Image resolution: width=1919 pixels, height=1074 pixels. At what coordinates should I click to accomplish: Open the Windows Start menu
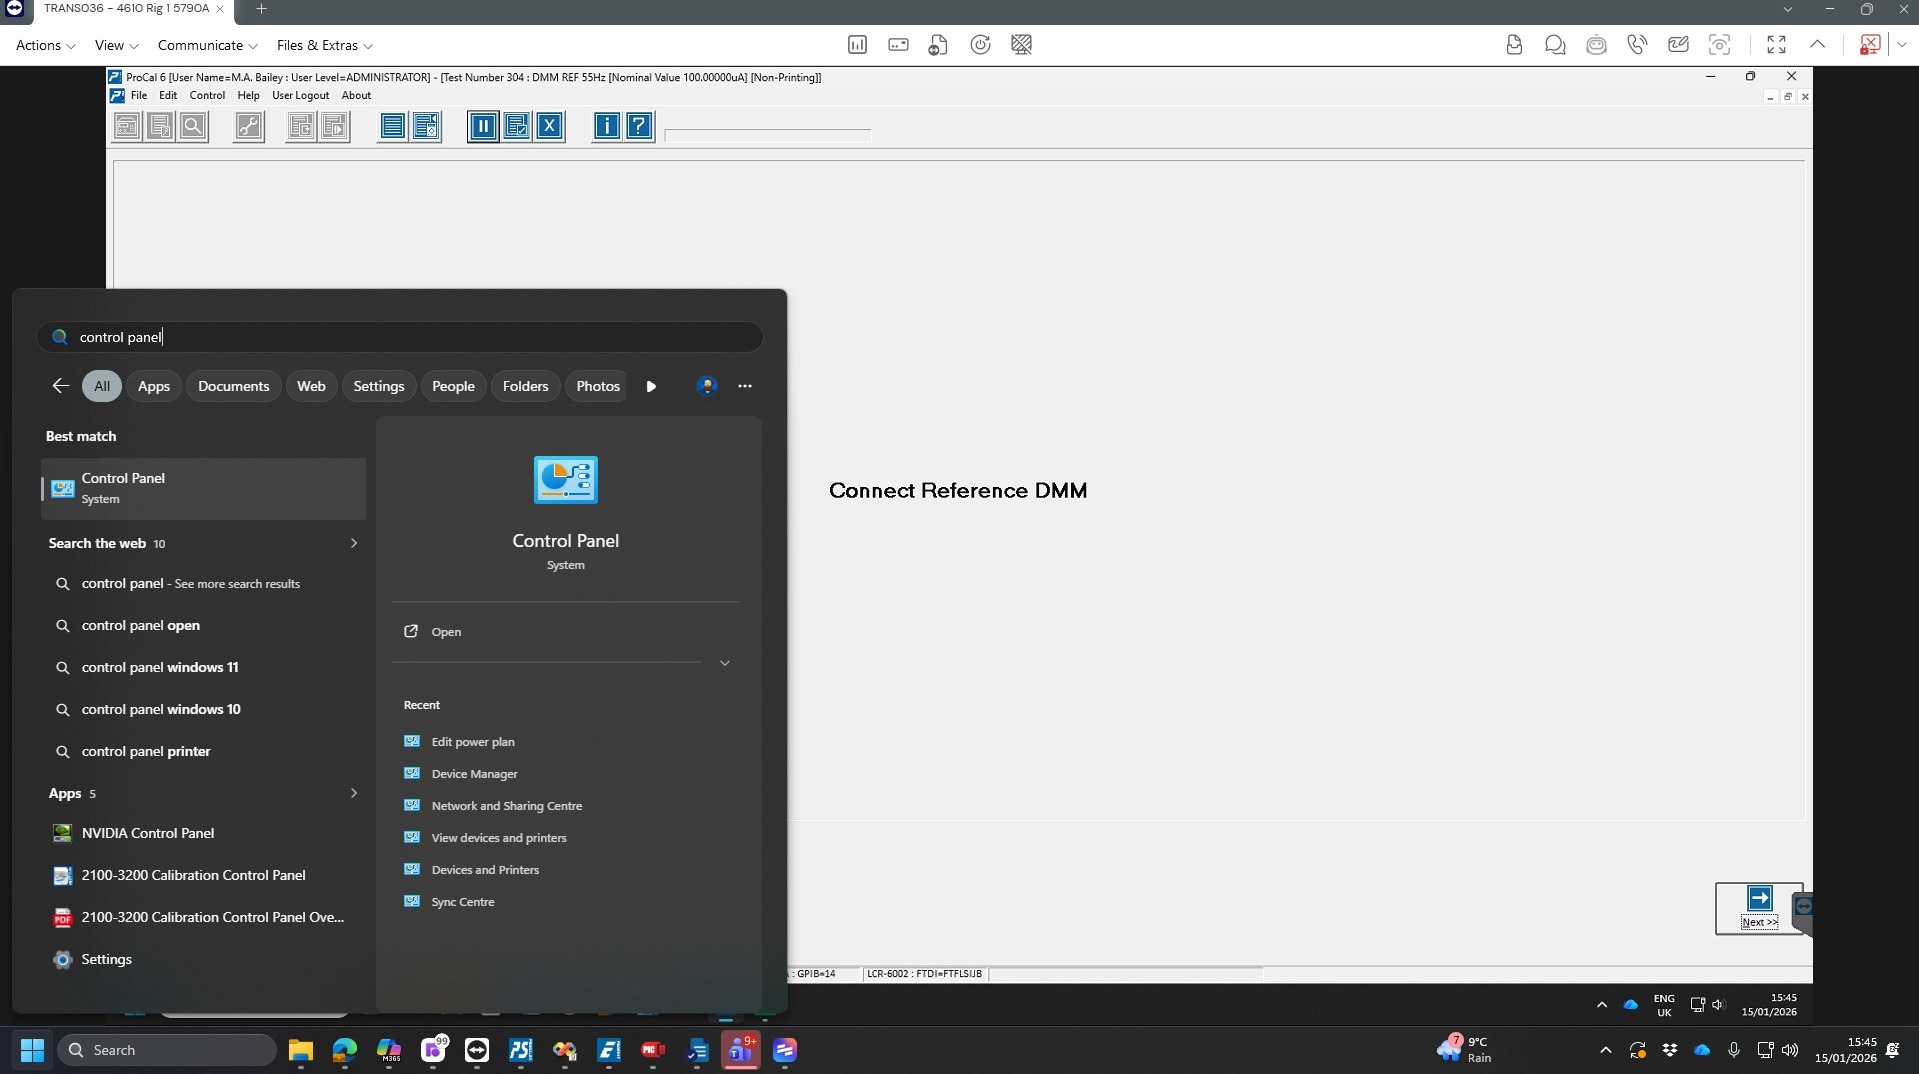pos(32,1050)
